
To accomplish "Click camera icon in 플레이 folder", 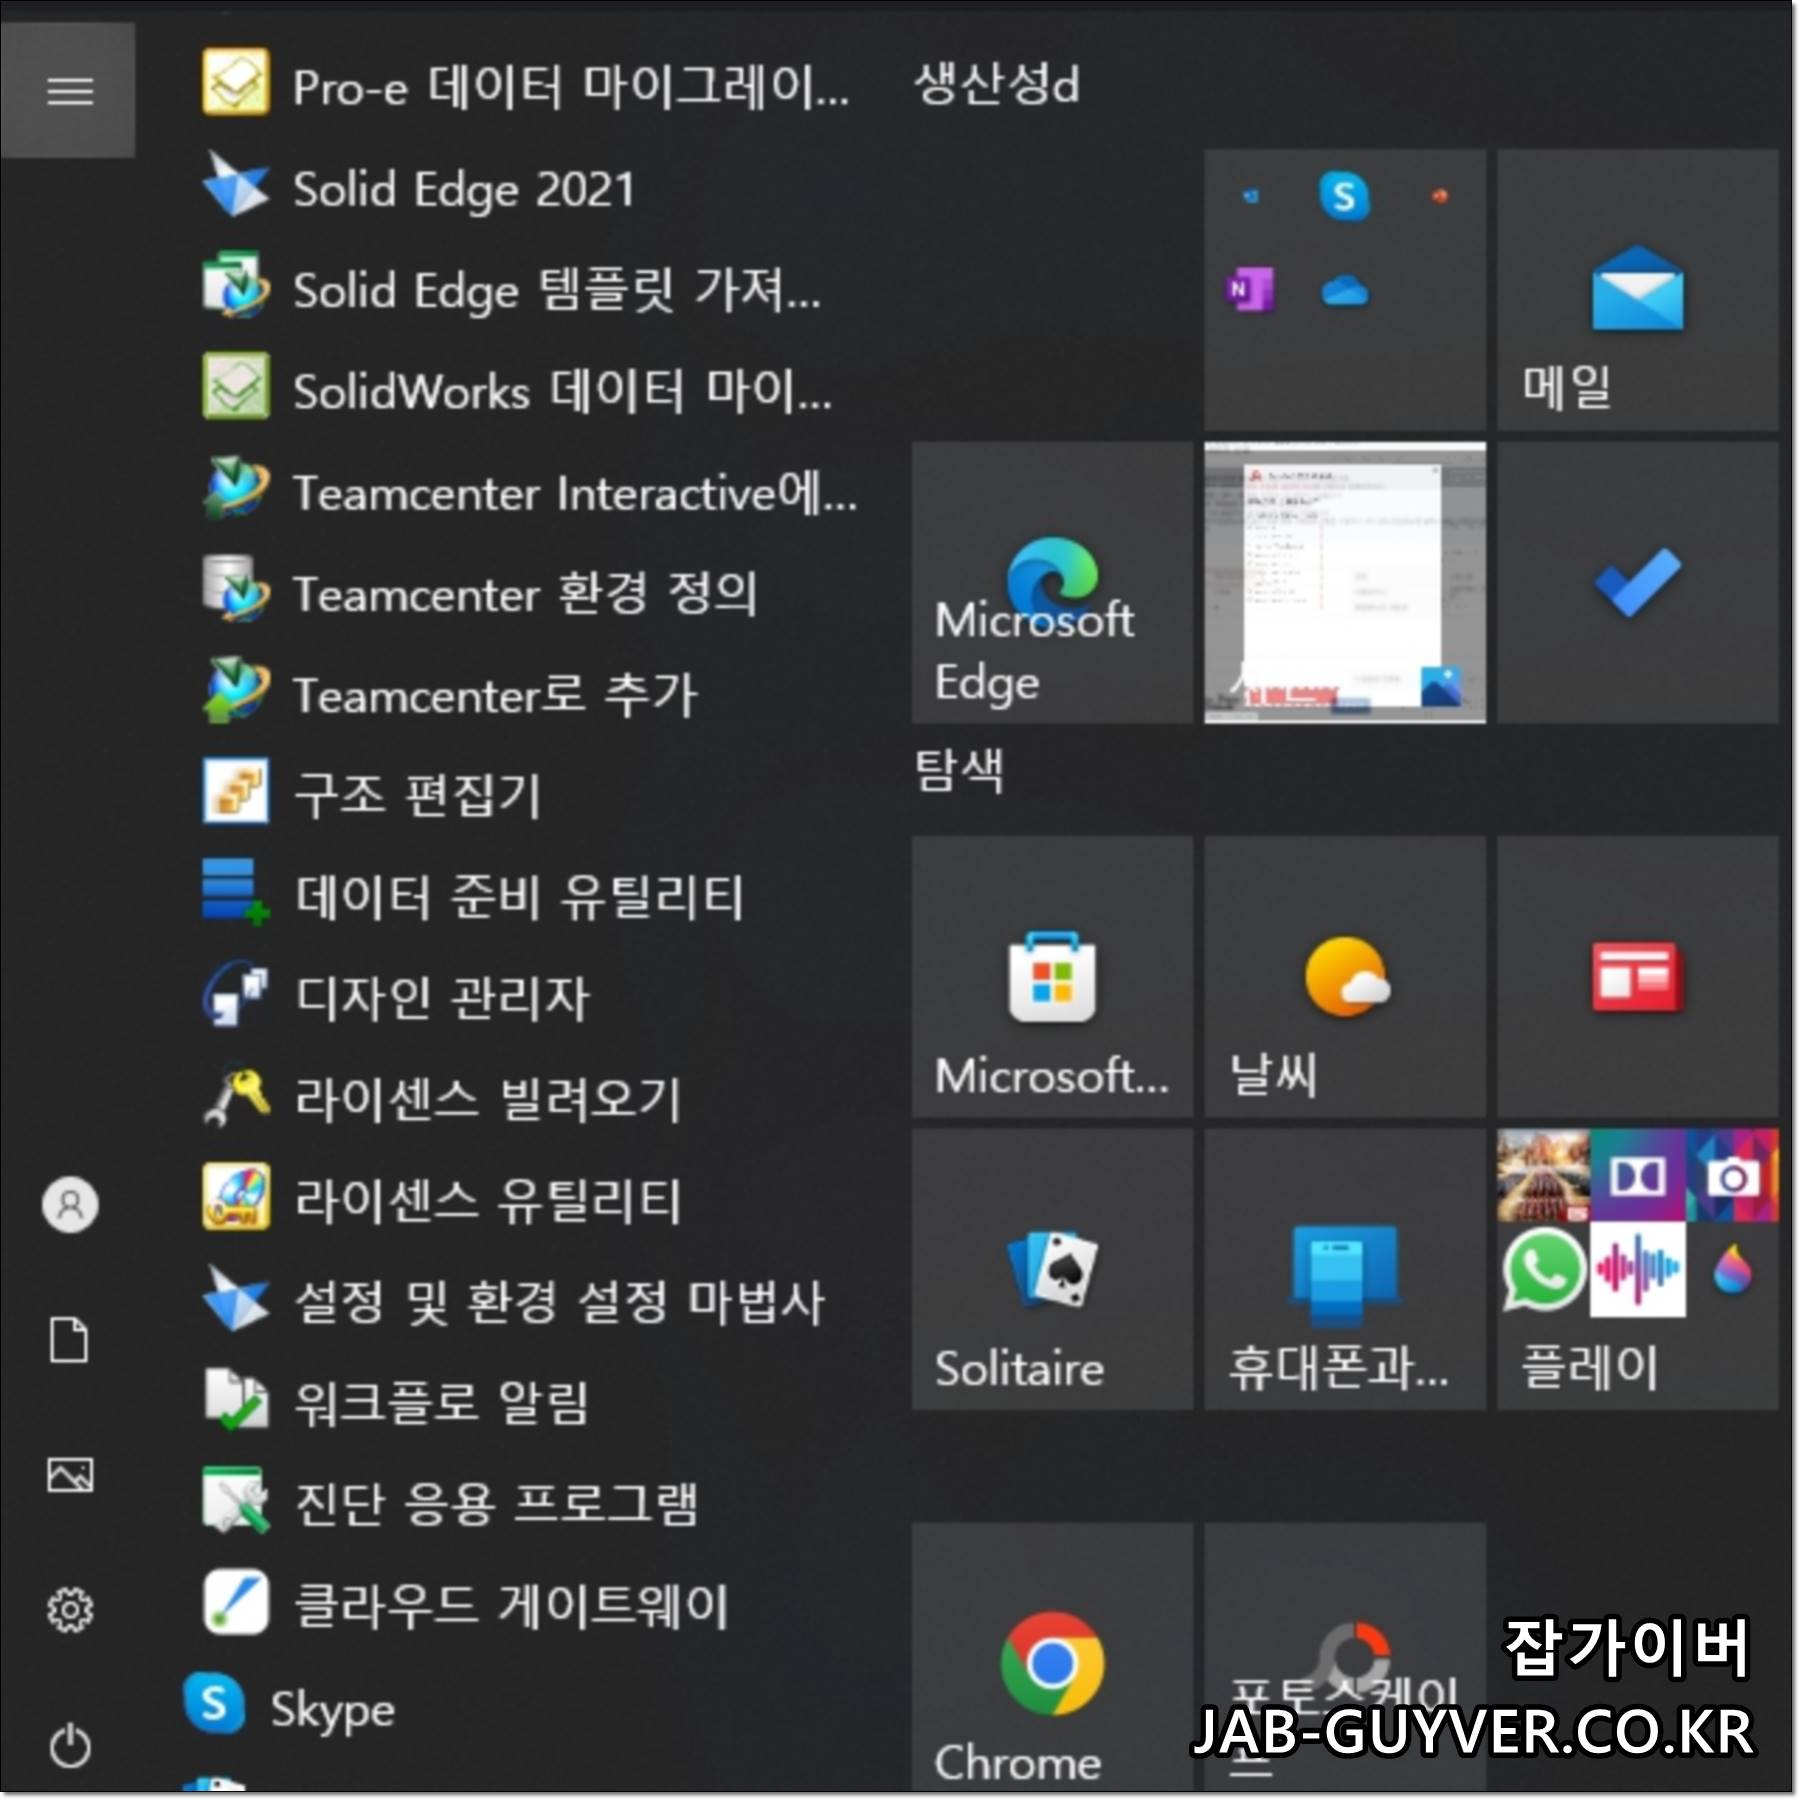I will tap(1732, 1176).
